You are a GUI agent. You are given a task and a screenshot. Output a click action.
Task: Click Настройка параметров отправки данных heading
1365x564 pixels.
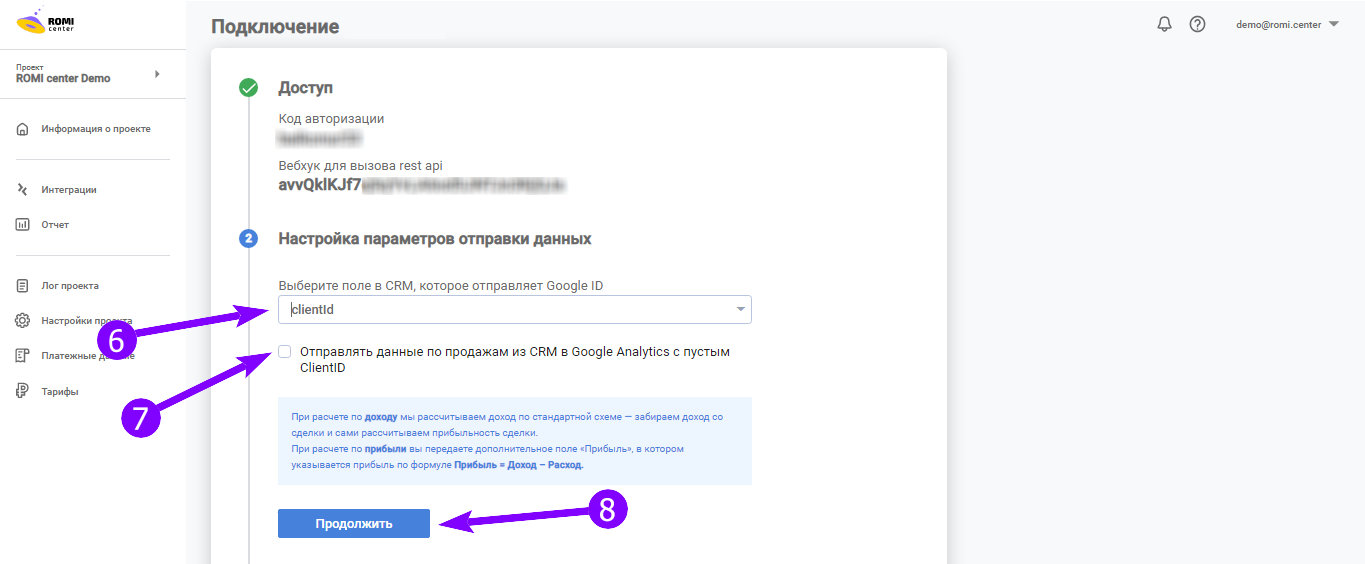click(435, 239)
